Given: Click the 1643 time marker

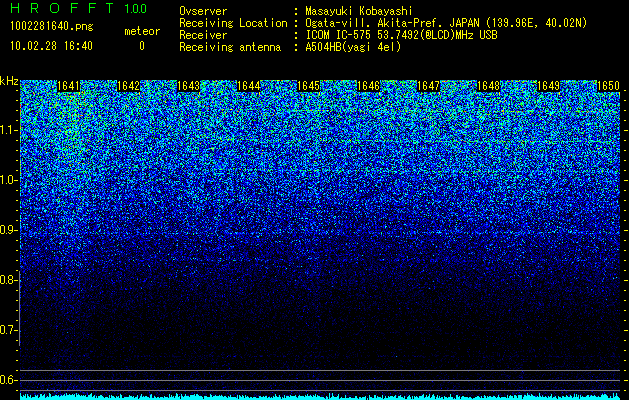Looking at the screenshot, I should (189, 86).
